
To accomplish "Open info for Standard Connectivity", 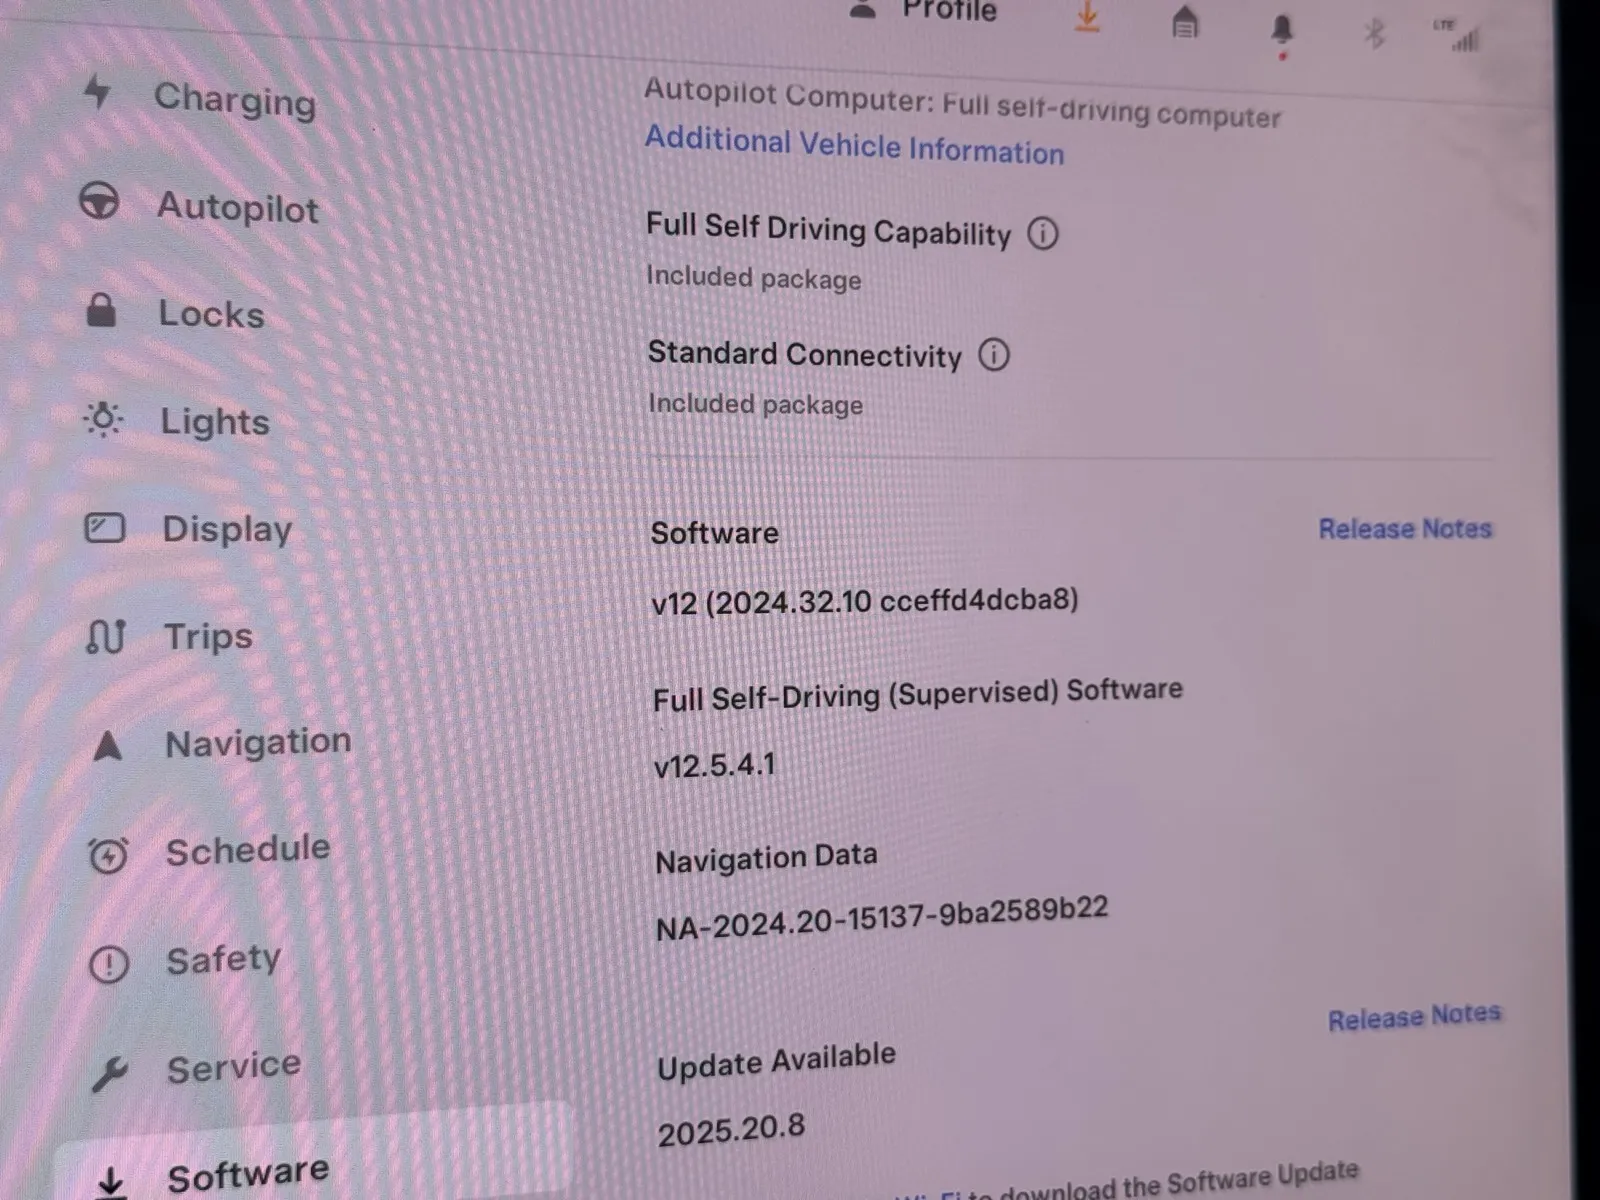I will click(x=994, y=354).
